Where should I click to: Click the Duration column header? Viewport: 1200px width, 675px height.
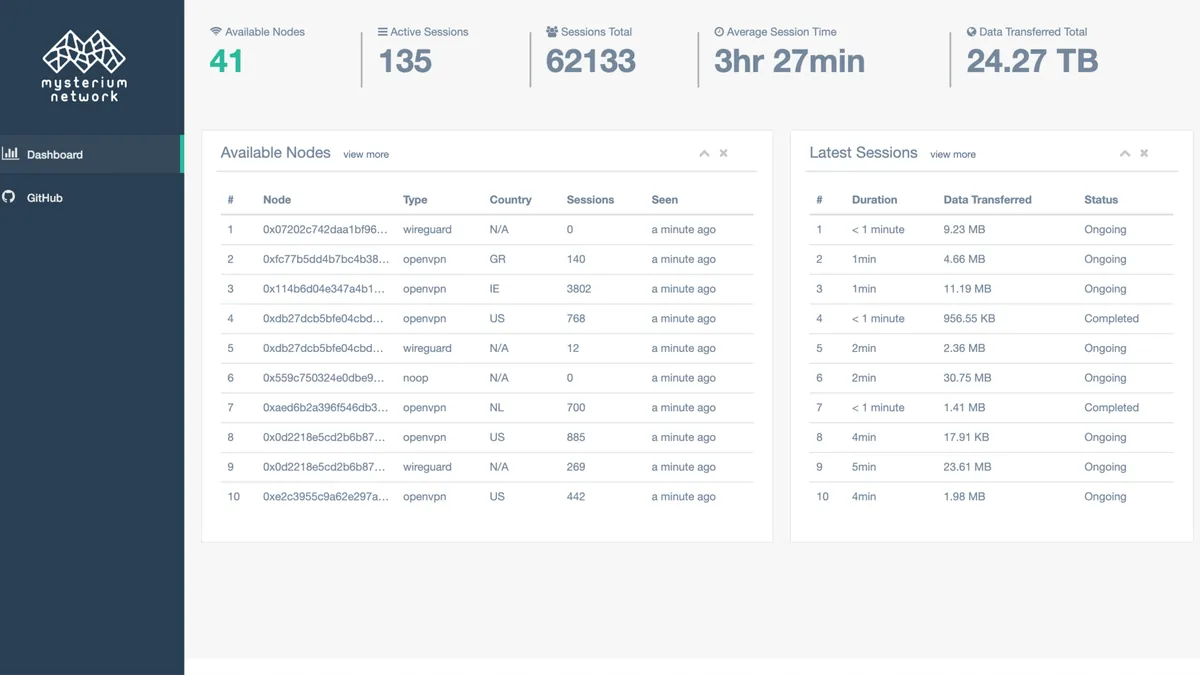(875, 200)
